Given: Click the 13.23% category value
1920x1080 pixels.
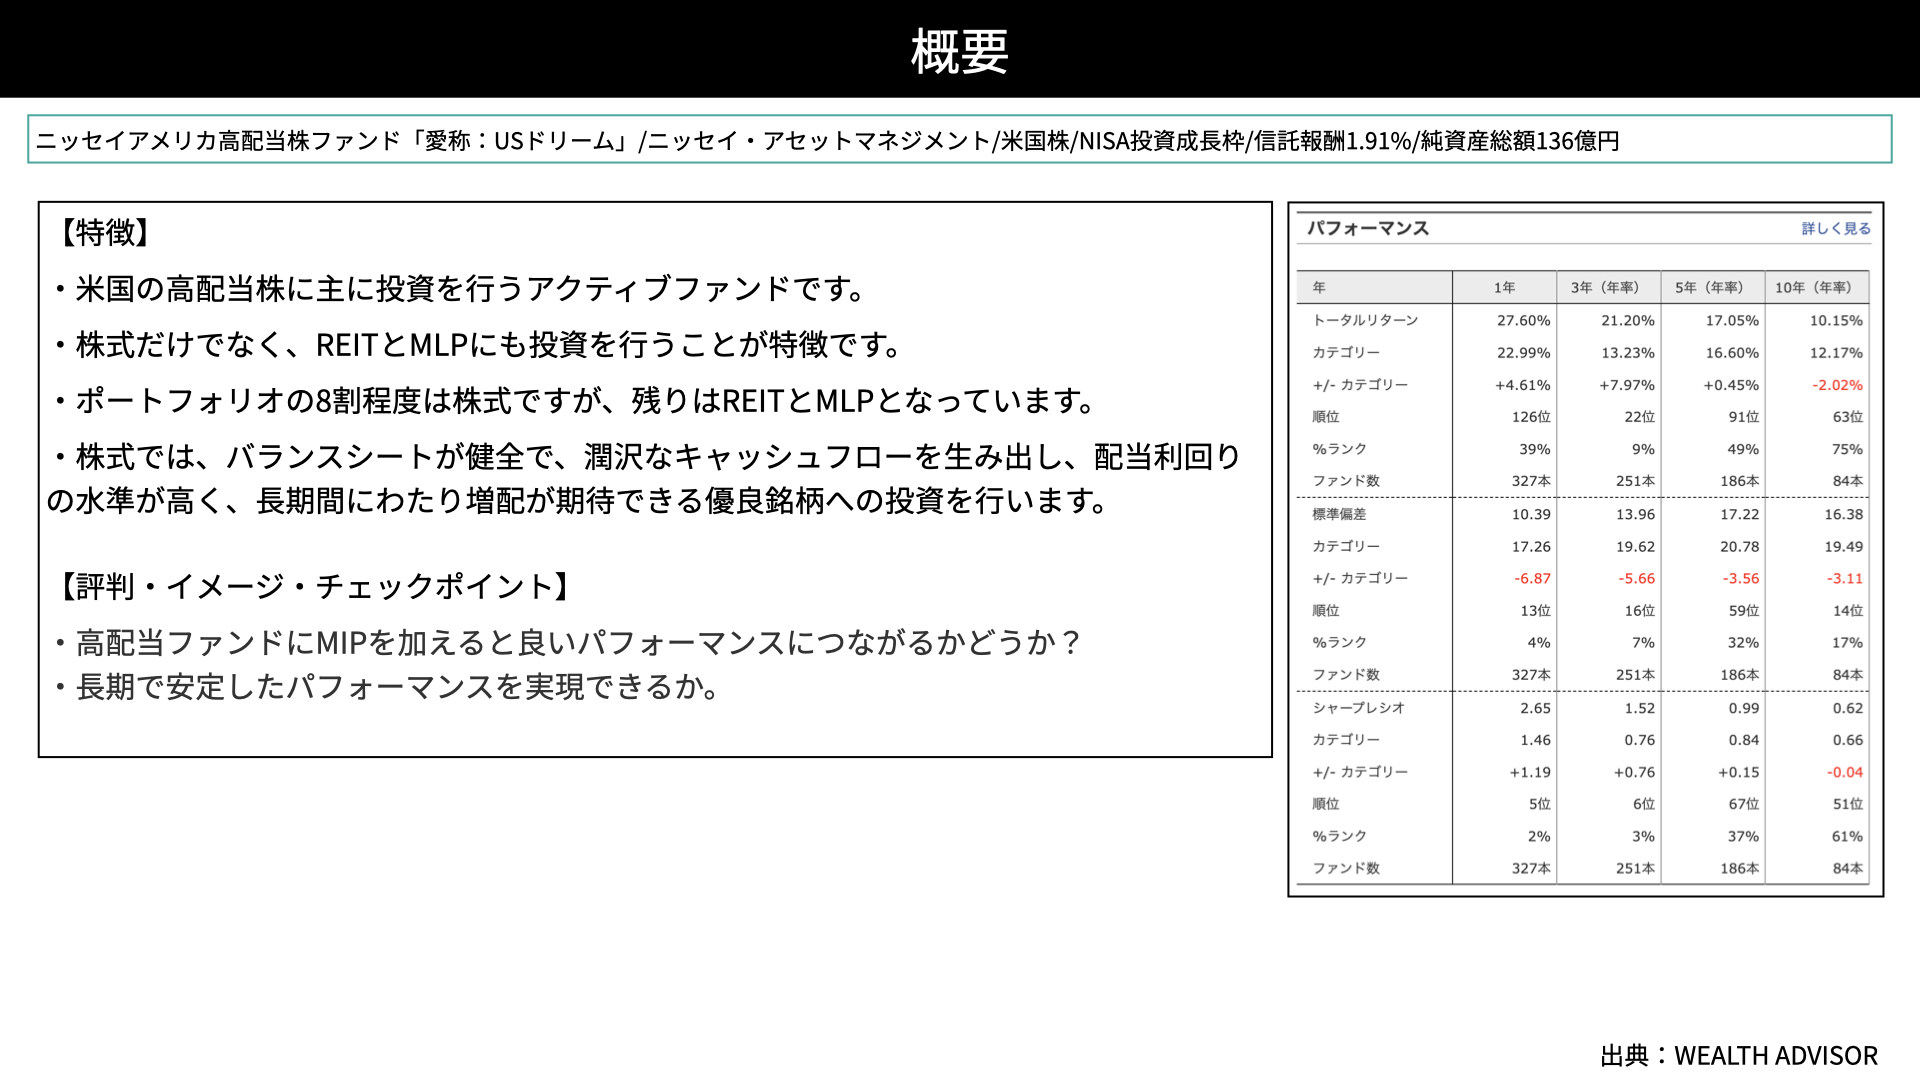Looking at the screenshot, I should pyautogui.click(x=1628, y=353).
